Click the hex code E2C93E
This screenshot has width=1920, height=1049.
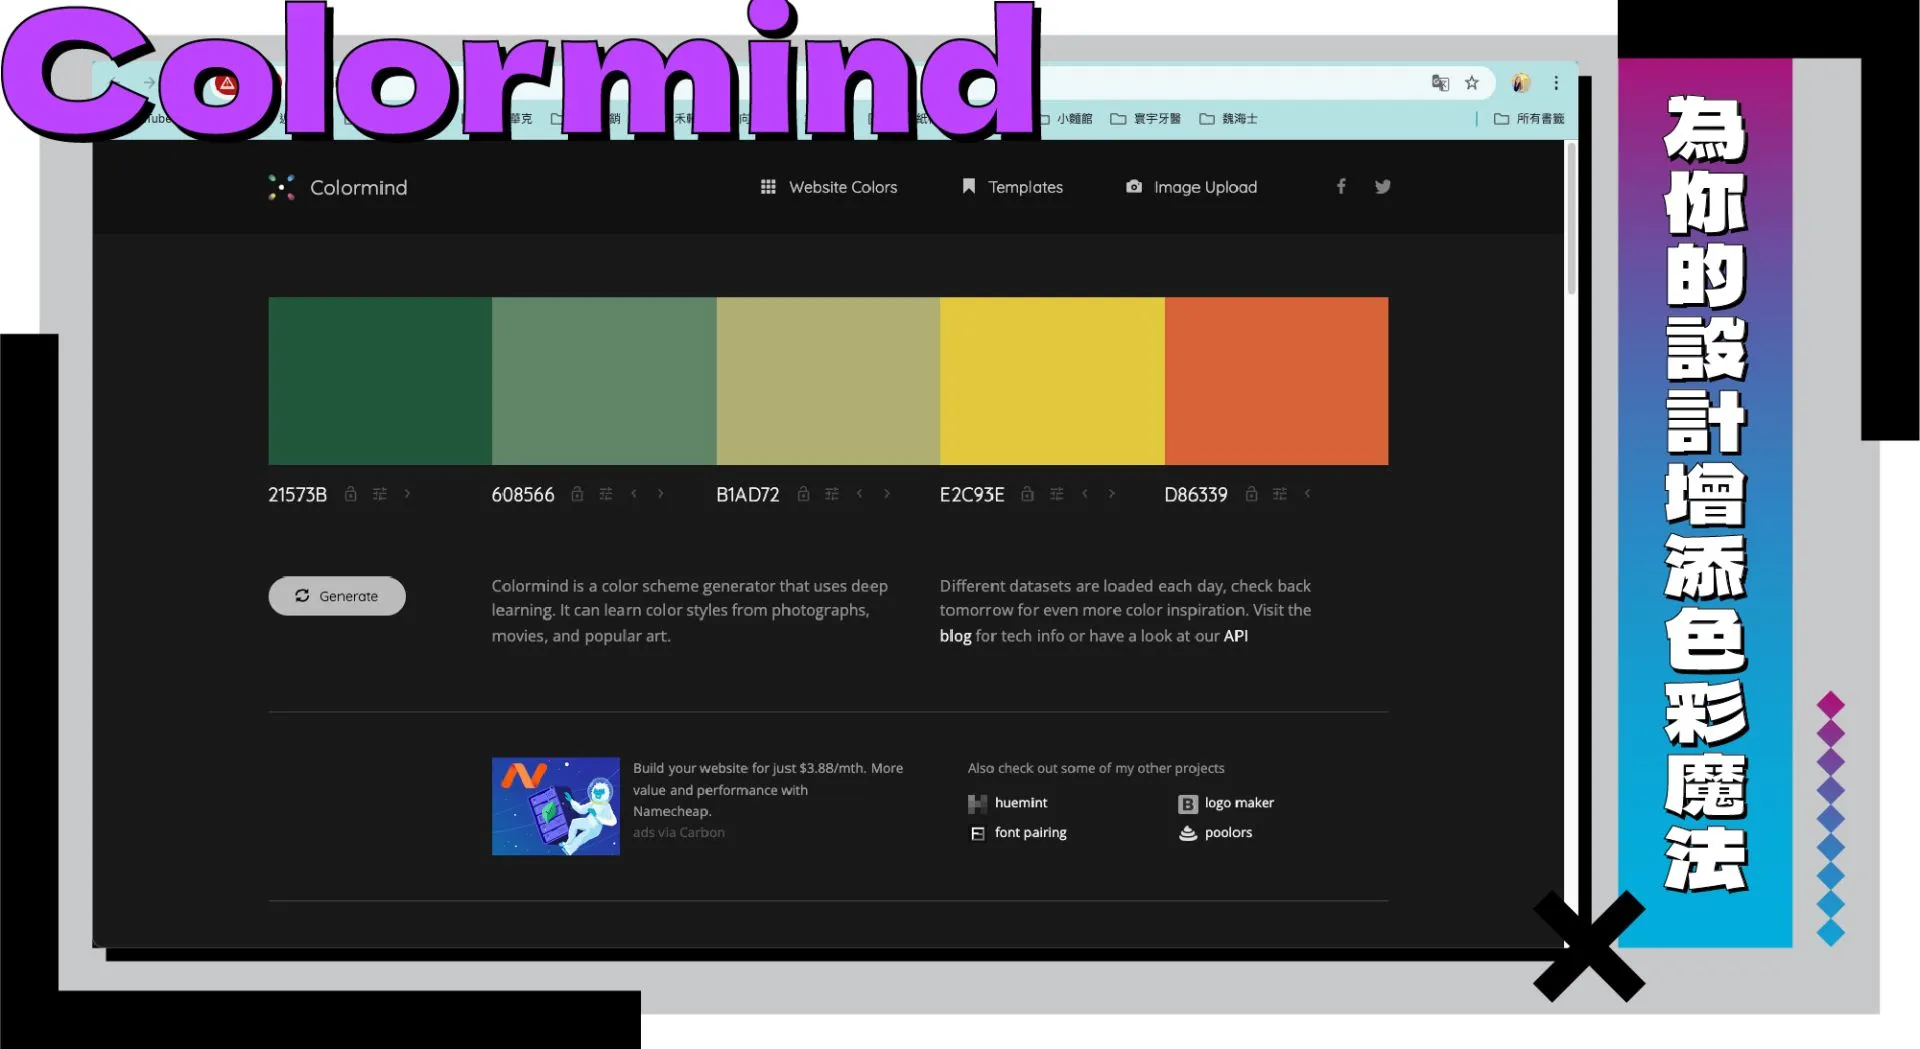tap(972, 495)
